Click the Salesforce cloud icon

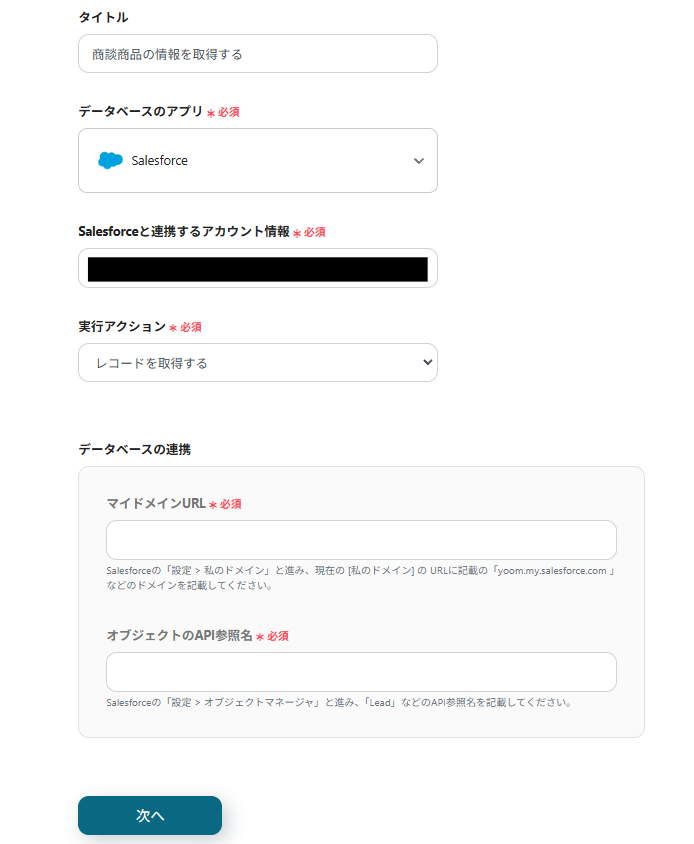pyautogui.click(x=111, y=160)
